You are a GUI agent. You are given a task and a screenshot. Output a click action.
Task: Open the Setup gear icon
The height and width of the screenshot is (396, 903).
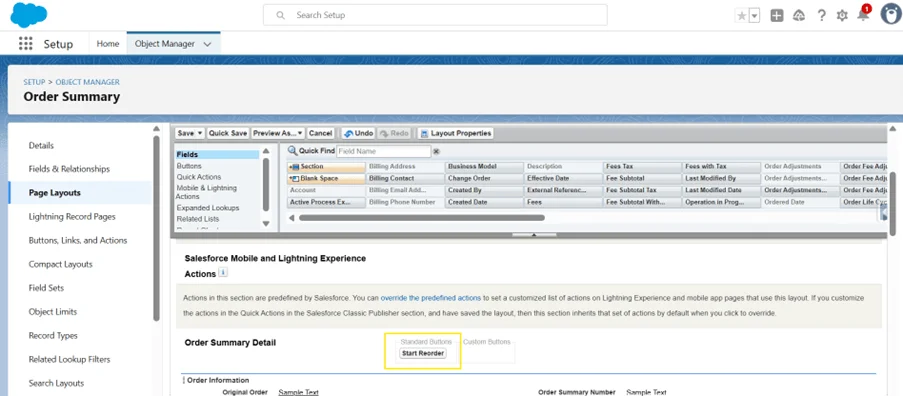(842, 16)
